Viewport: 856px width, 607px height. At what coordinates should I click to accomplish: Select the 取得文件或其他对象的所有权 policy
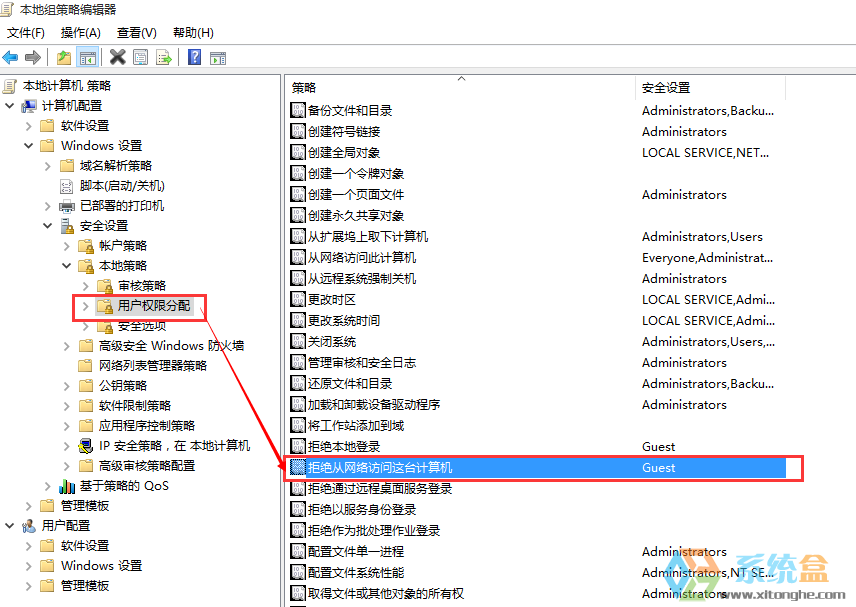pyautogui.click(x=386, y=593)
